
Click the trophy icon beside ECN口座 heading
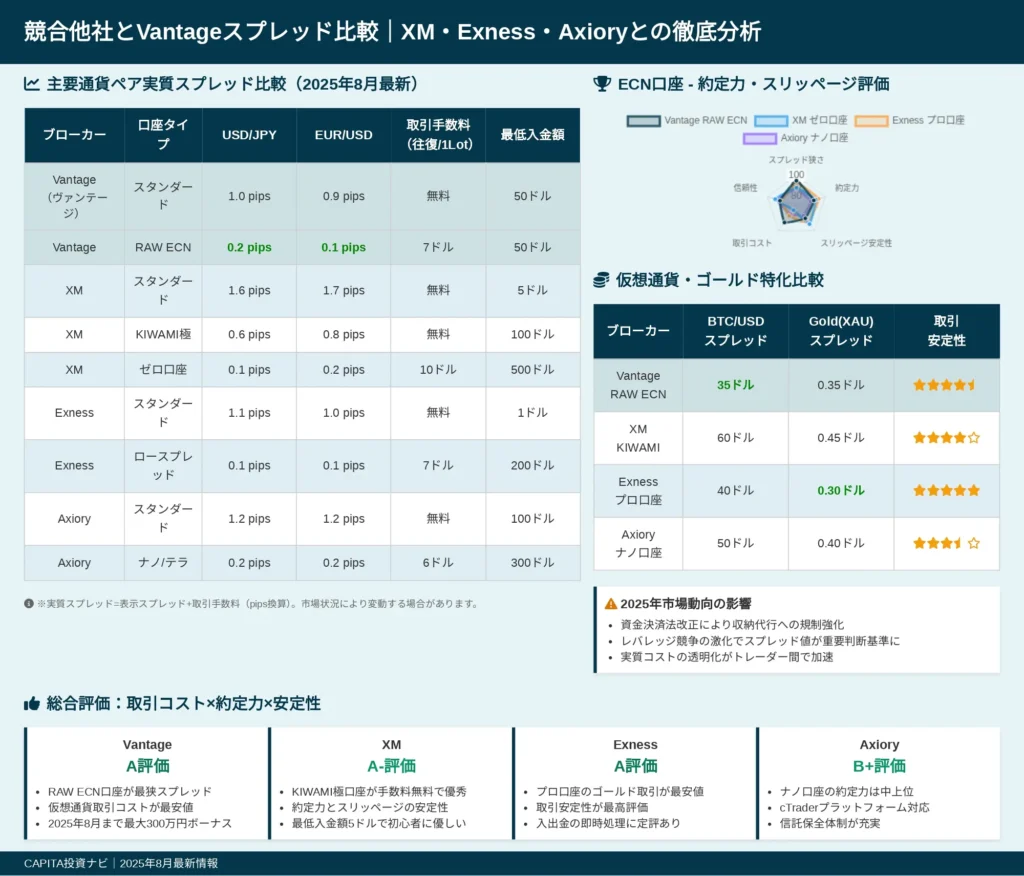pyautogui.click(x=601, y=84)
